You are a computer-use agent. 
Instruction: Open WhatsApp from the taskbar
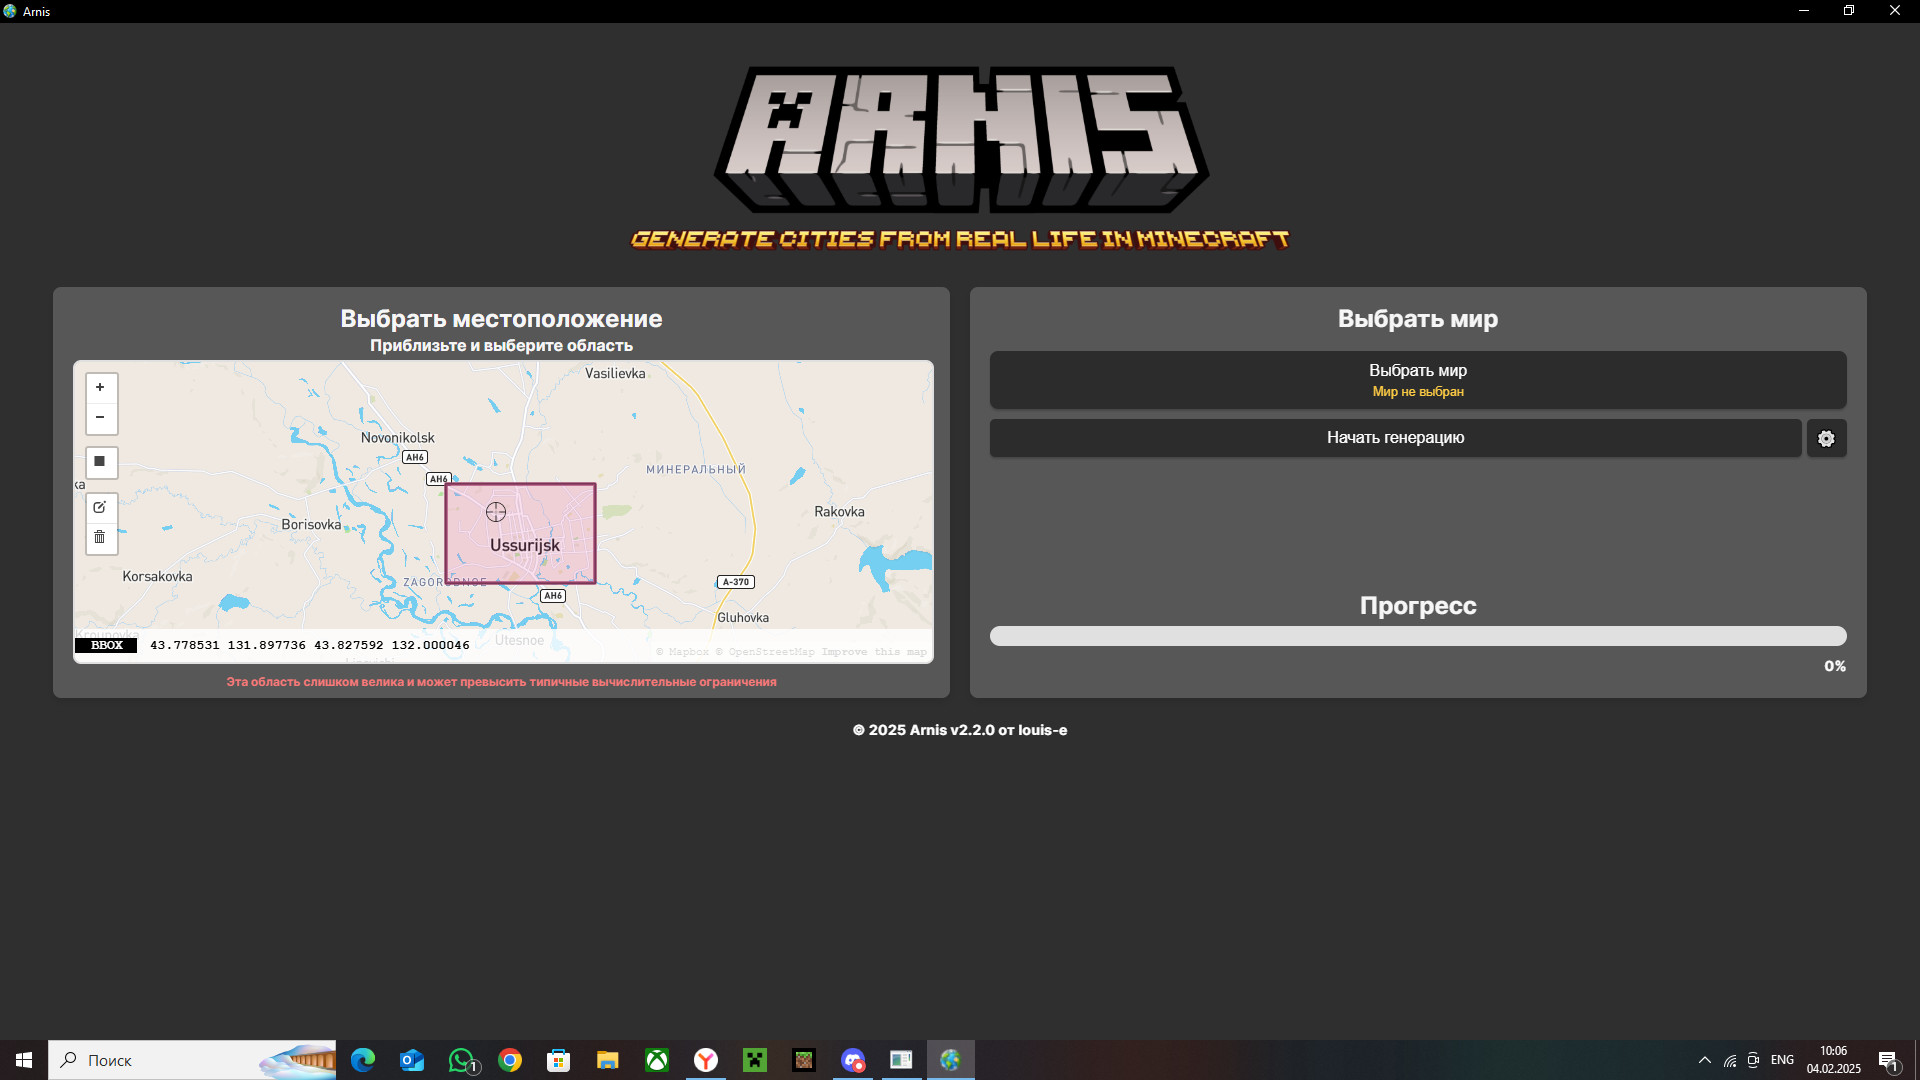[x=462, y=1060]
